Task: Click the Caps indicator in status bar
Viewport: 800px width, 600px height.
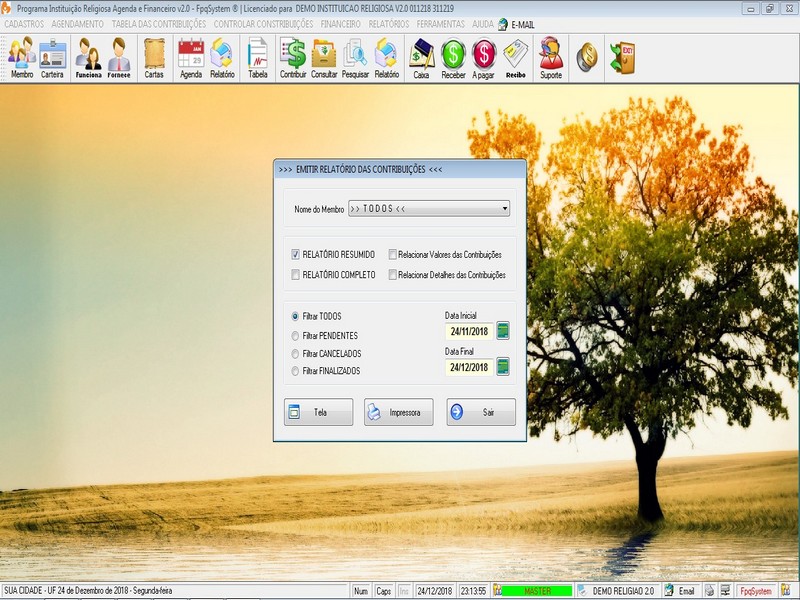Action: (x=384, y=591)
